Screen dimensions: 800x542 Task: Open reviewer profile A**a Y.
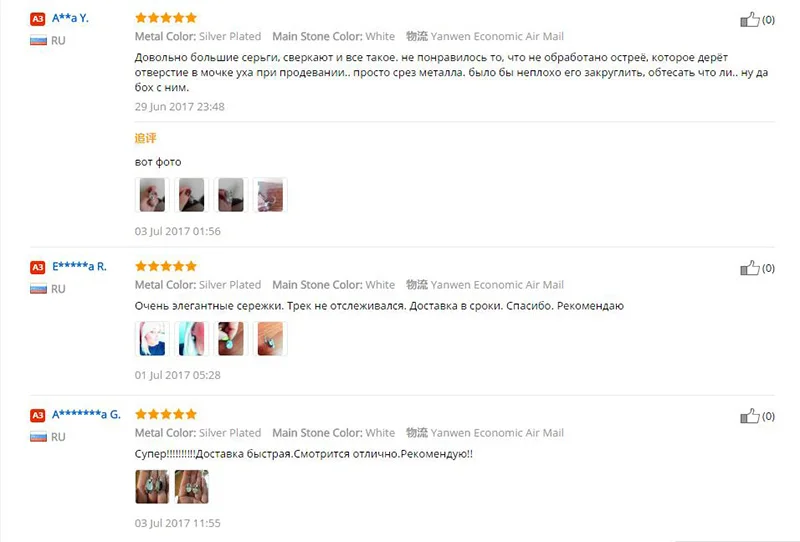(x=70, y=18)
